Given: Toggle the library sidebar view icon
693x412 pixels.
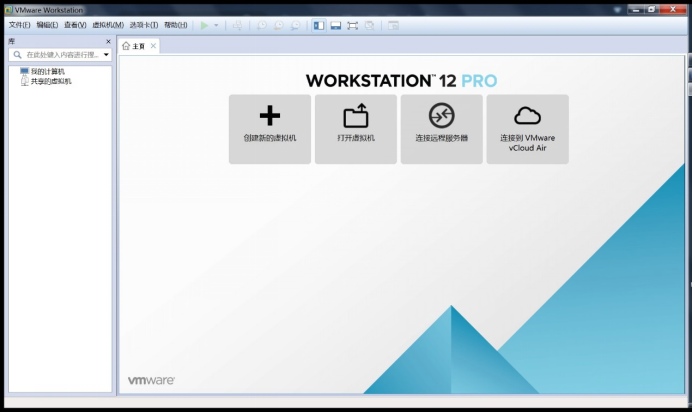Looking at the screenshot, I should coord(319,26).
